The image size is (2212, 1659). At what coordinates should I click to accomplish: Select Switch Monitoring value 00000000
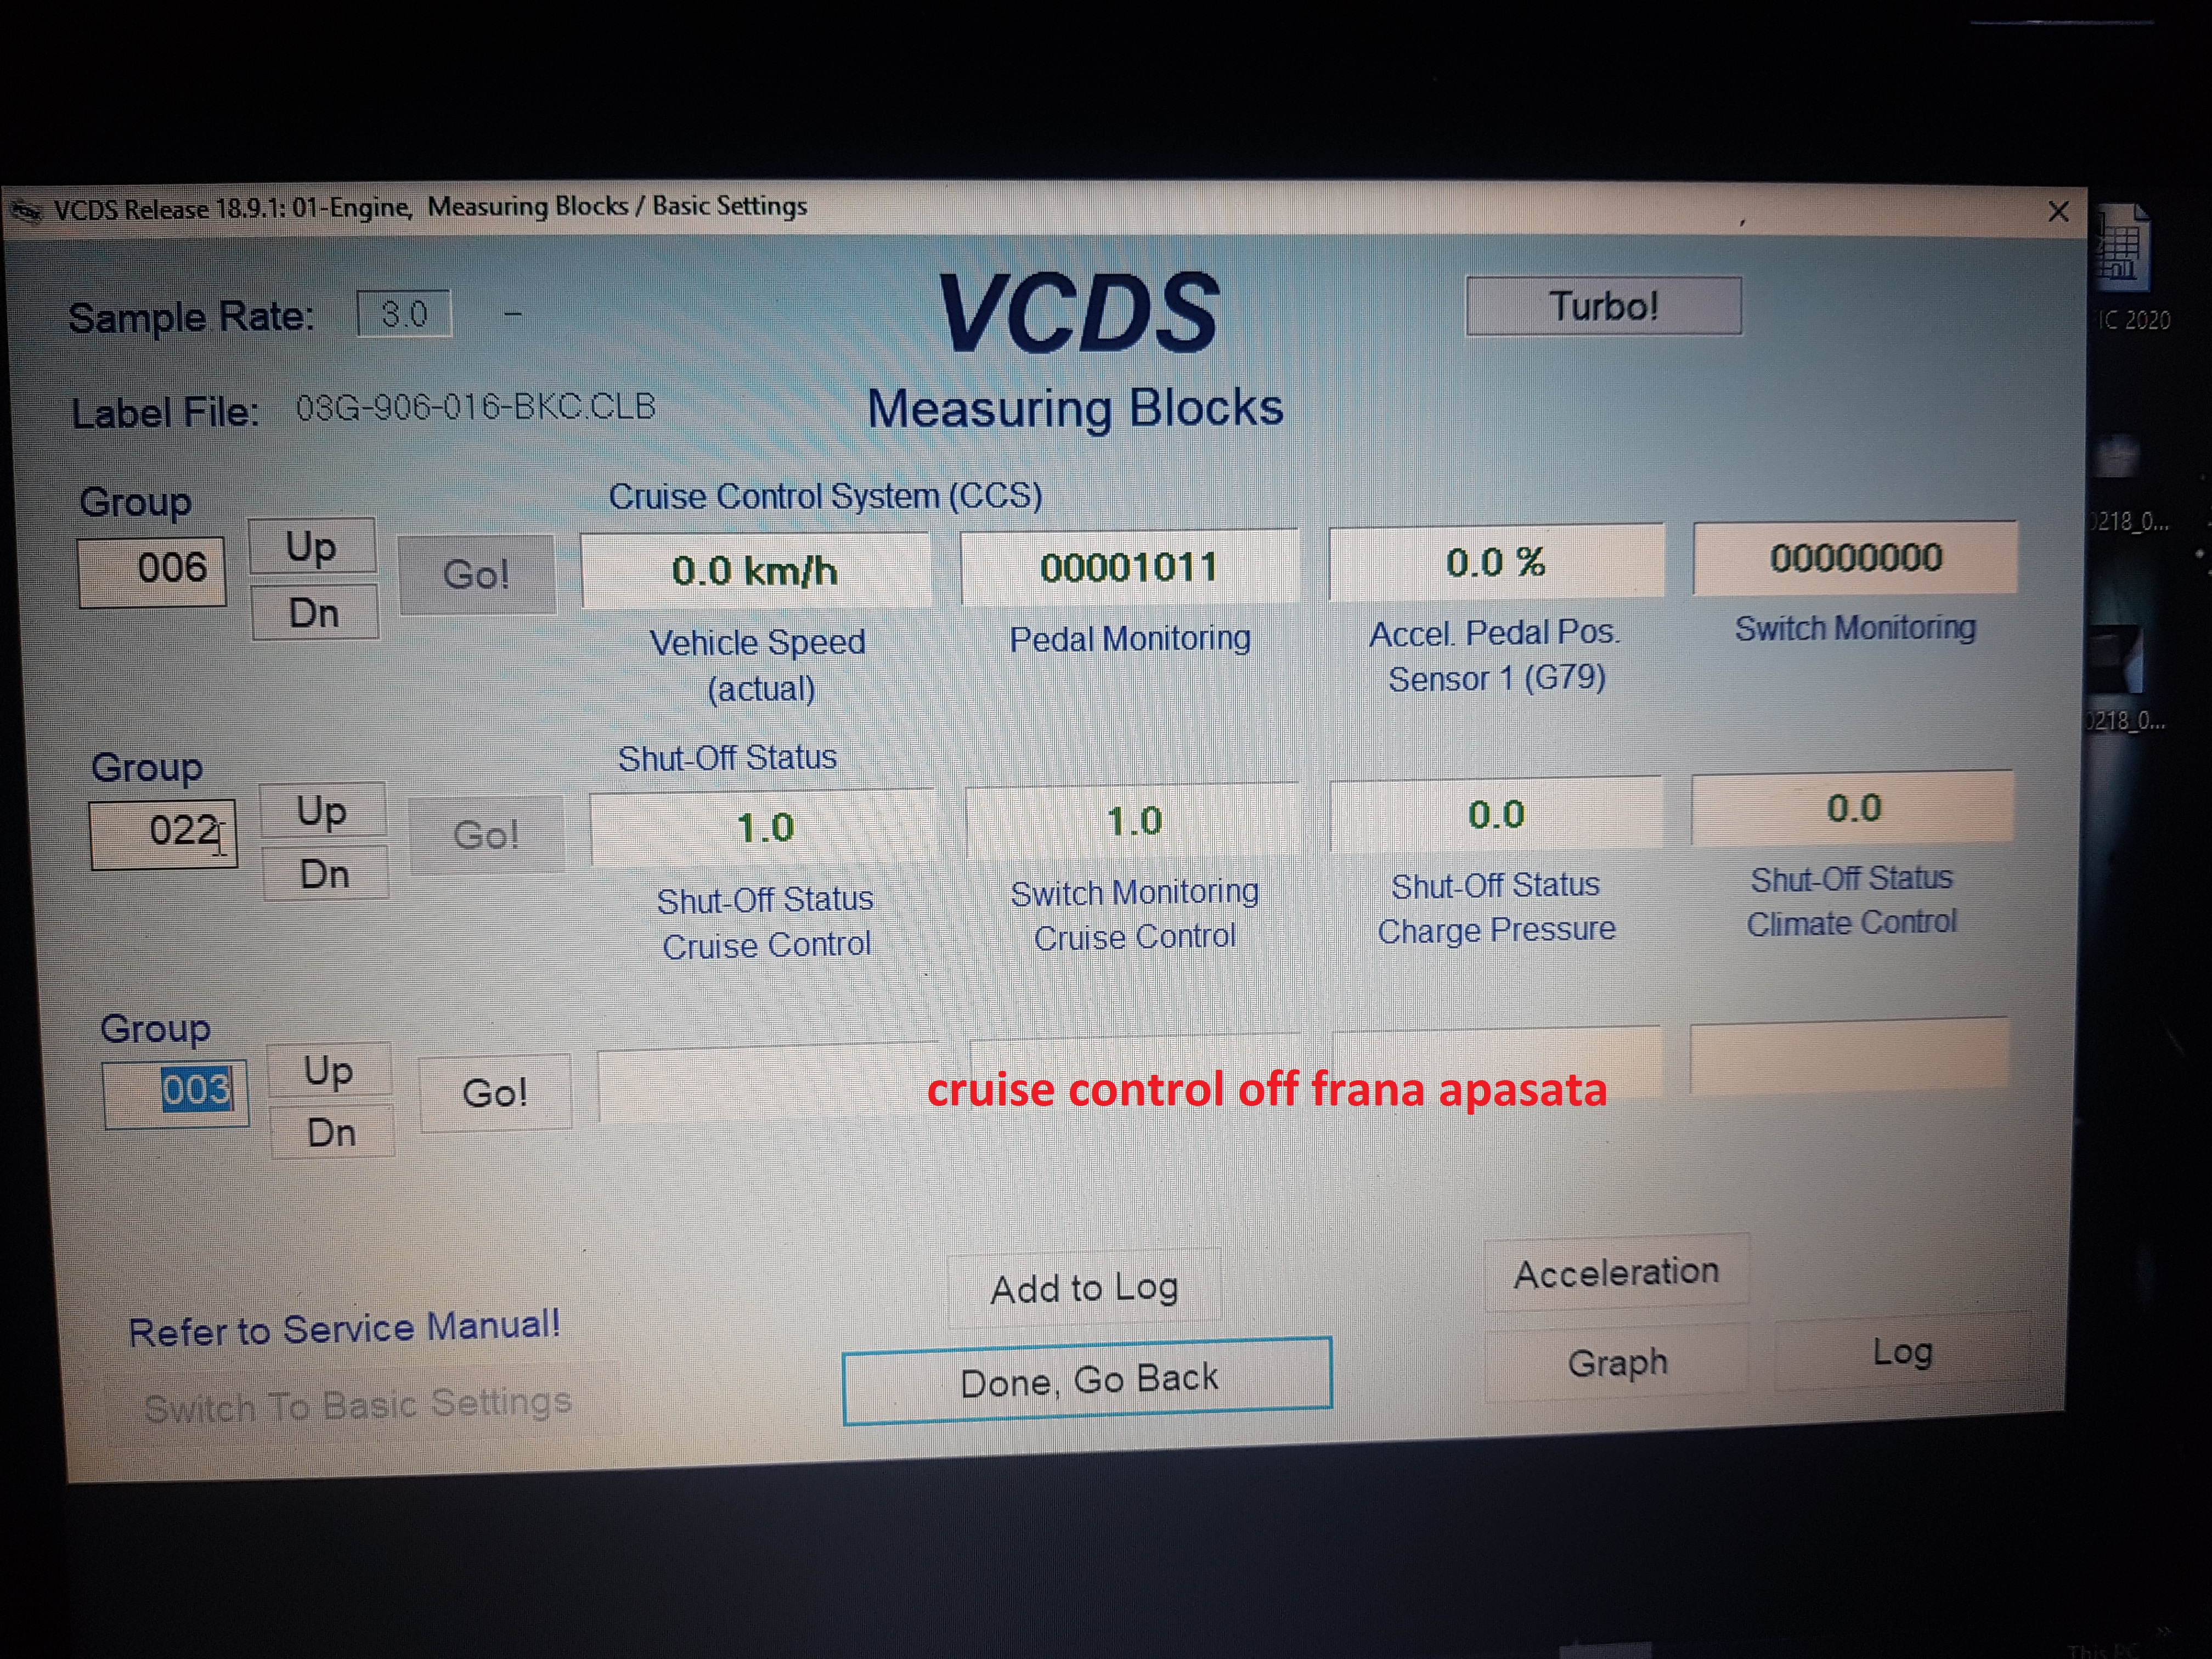click(1856, 557)
